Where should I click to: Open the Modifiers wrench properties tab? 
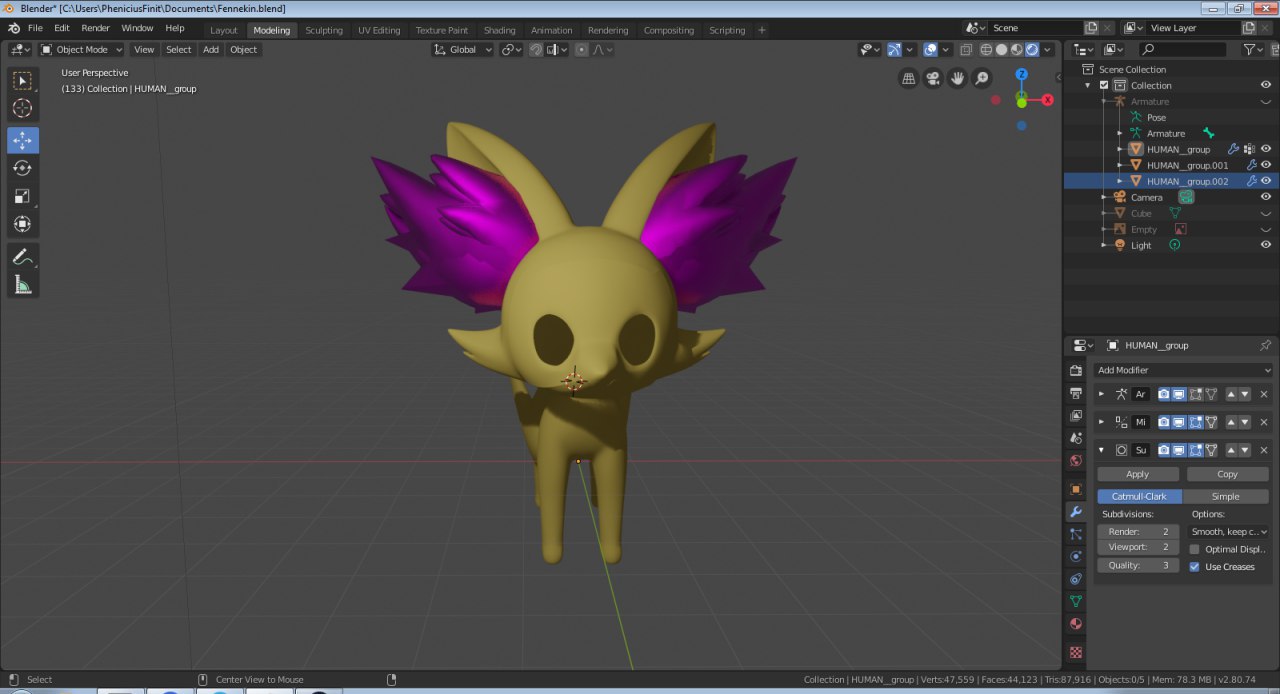tap(1076, 511)
